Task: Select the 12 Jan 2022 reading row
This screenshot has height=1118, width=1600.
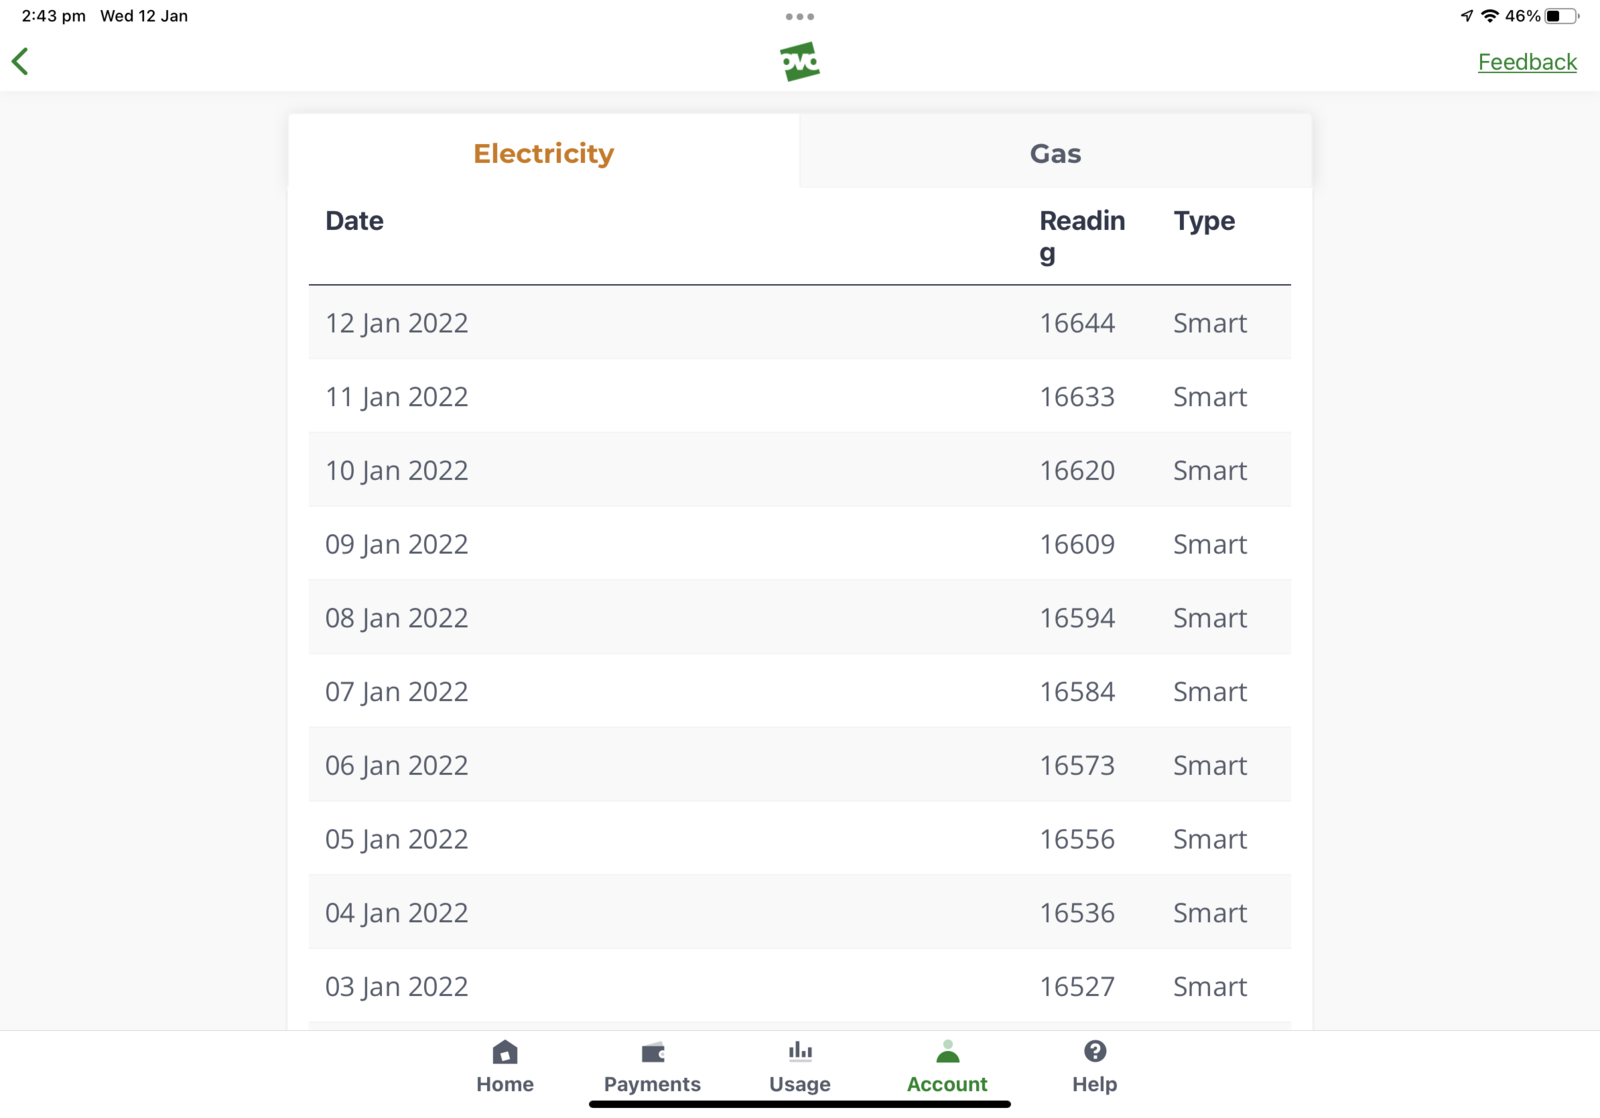Action: click(799, 323)
